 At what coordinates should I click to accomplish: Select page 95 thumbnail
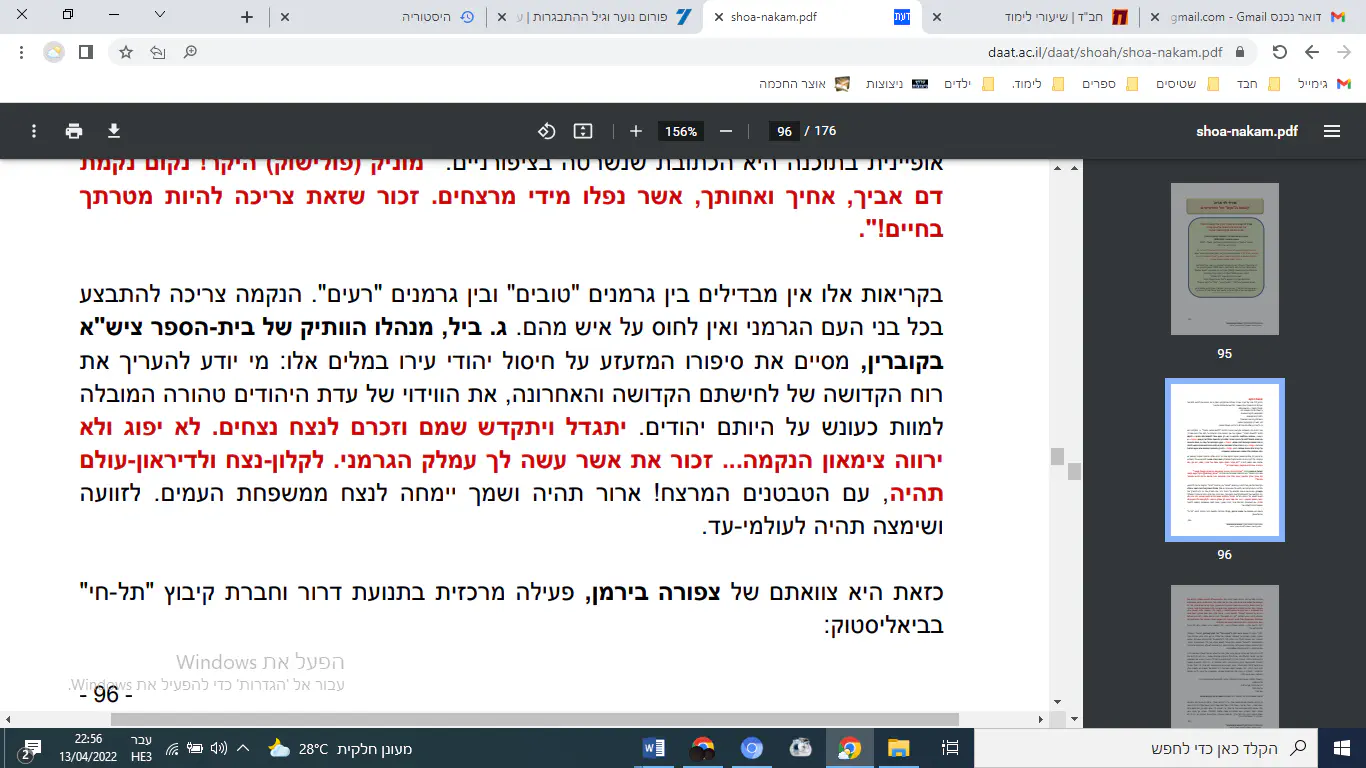coord(1224,262)
